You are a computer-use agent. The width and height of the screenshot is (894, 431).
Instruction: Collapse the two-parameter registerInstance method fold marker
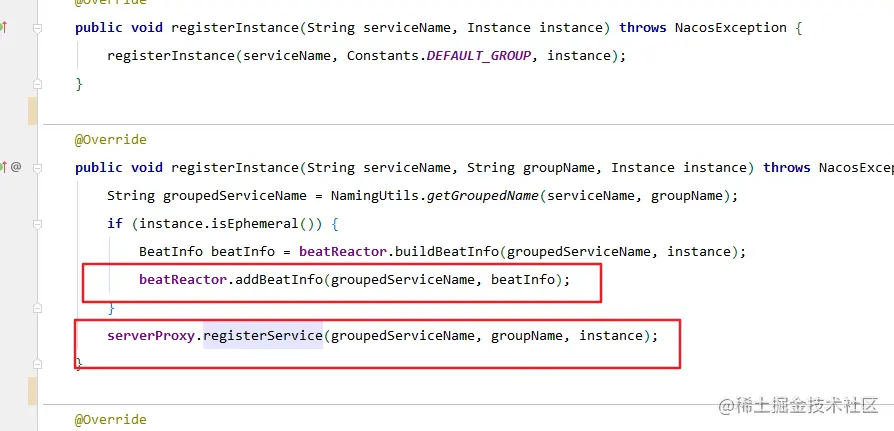[38, 29]
